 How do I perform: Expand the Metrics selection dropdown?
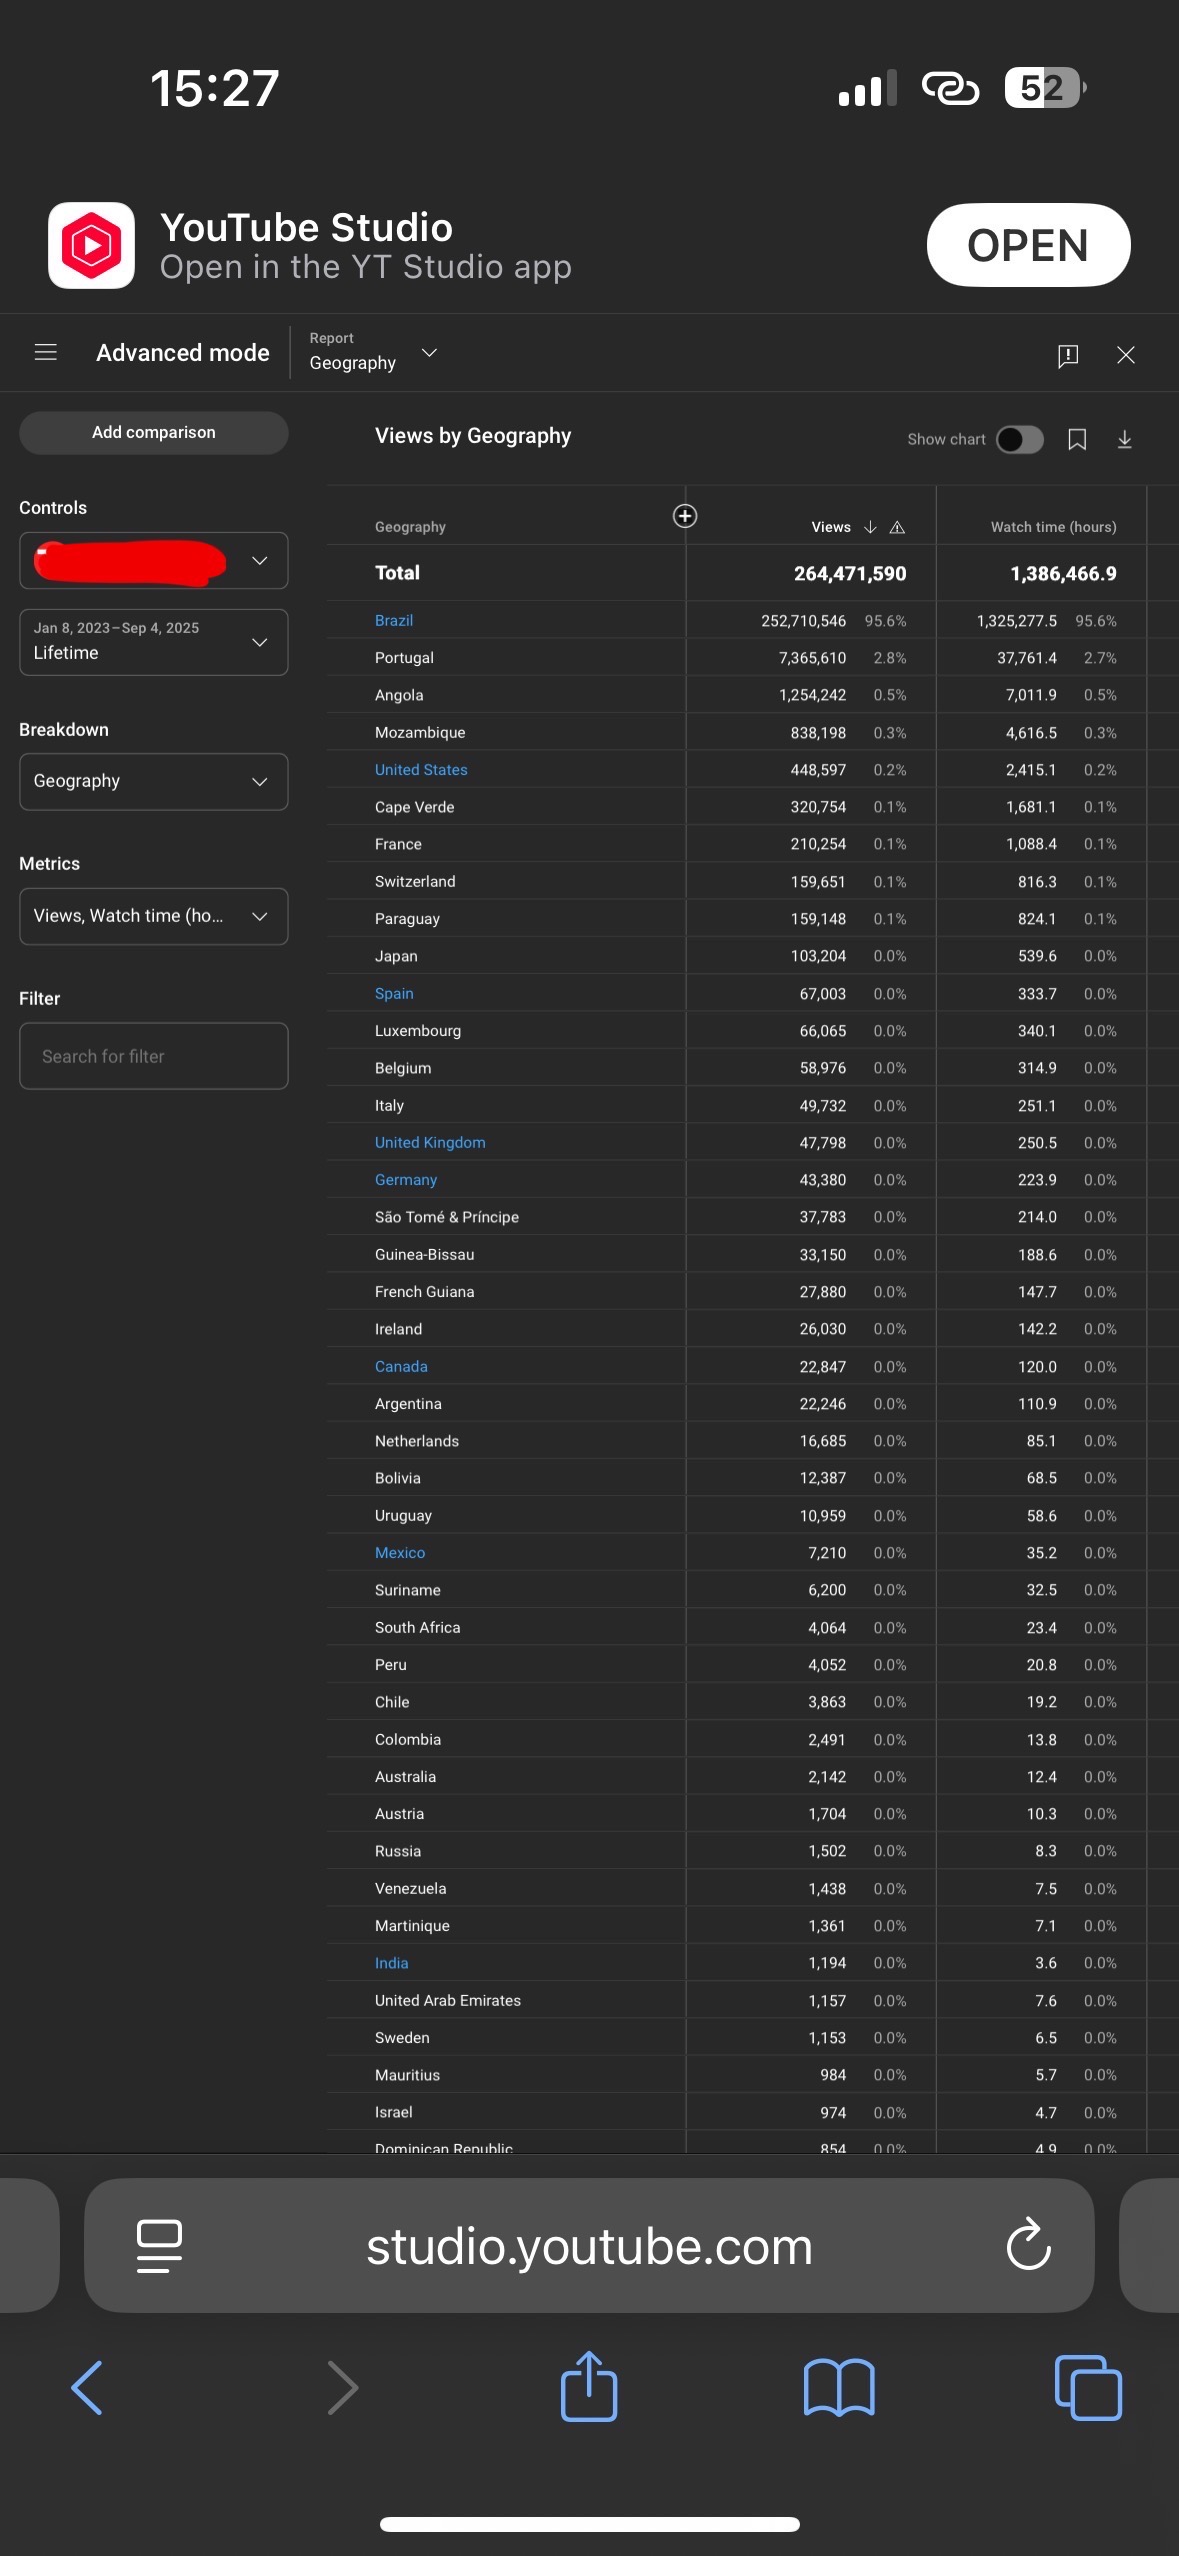click(x=153, y=916)
